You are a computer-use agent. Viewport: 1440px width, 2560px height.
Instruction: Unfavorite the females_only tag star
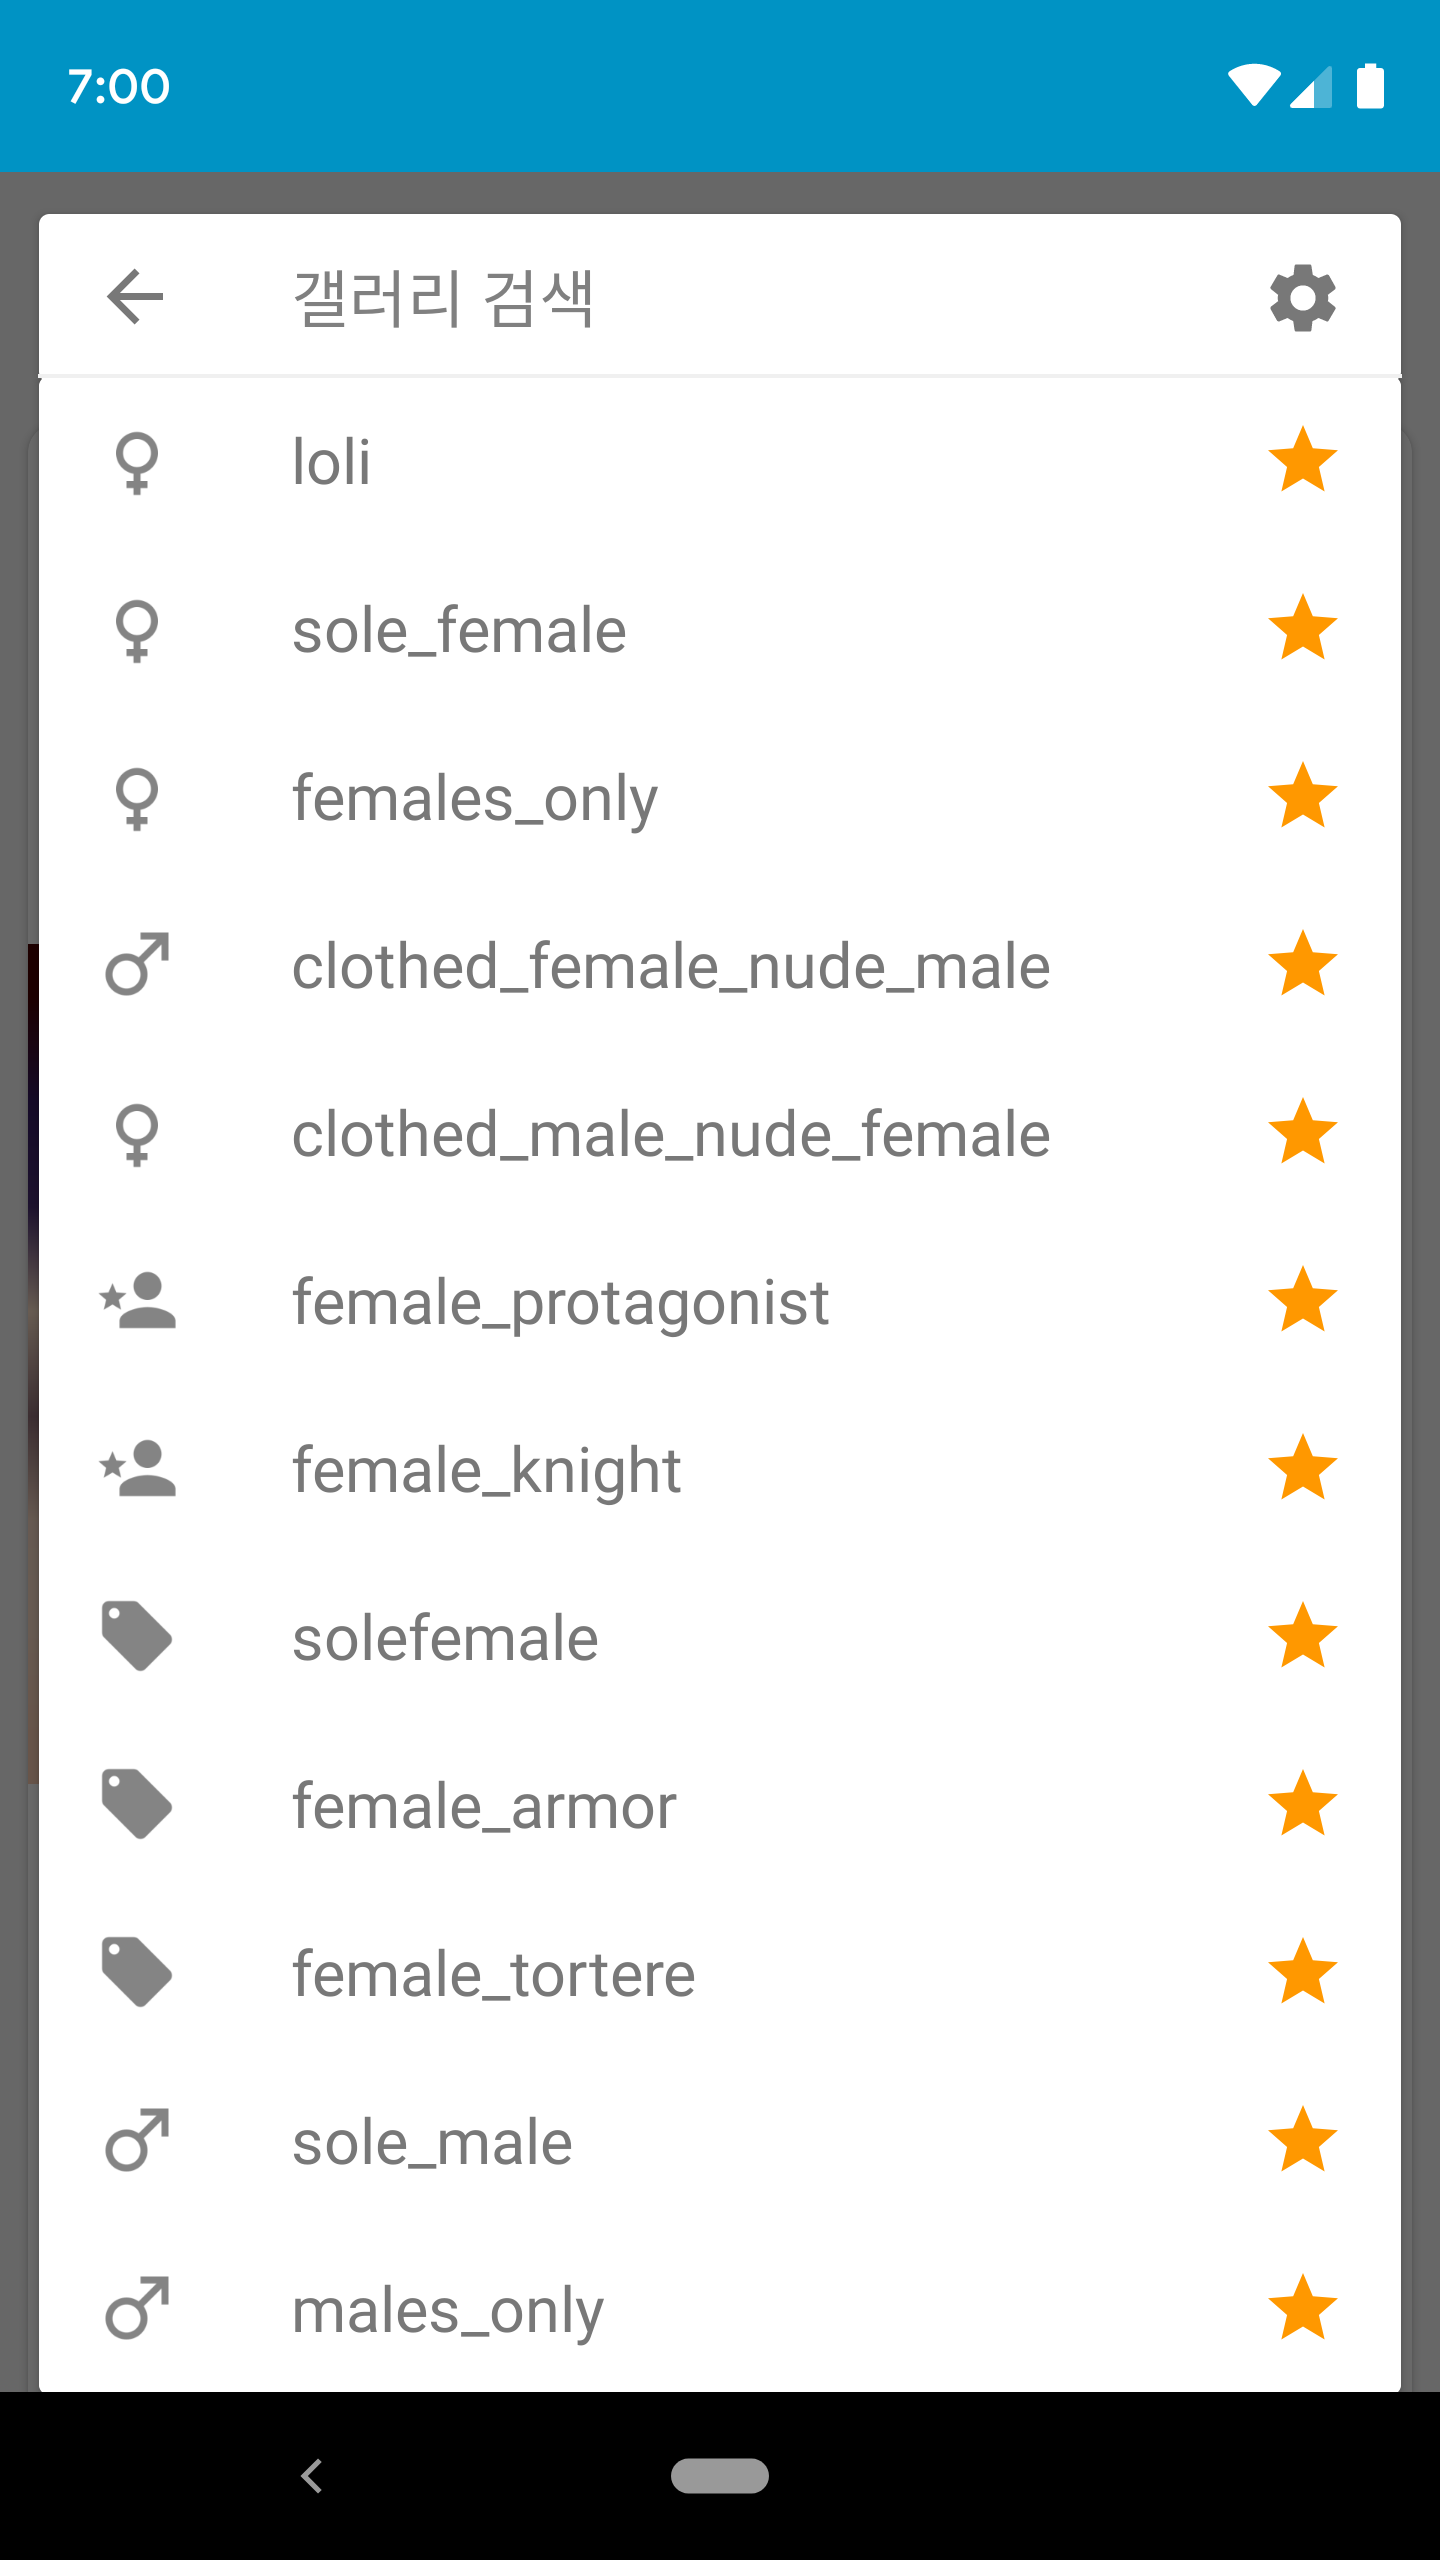[1302, 797]
